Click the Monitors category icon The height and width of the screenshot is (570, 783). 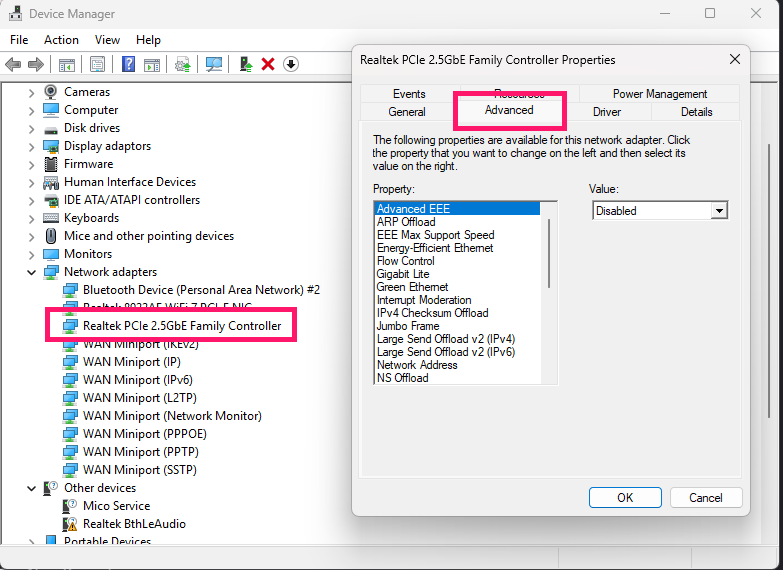coord(50,254)
